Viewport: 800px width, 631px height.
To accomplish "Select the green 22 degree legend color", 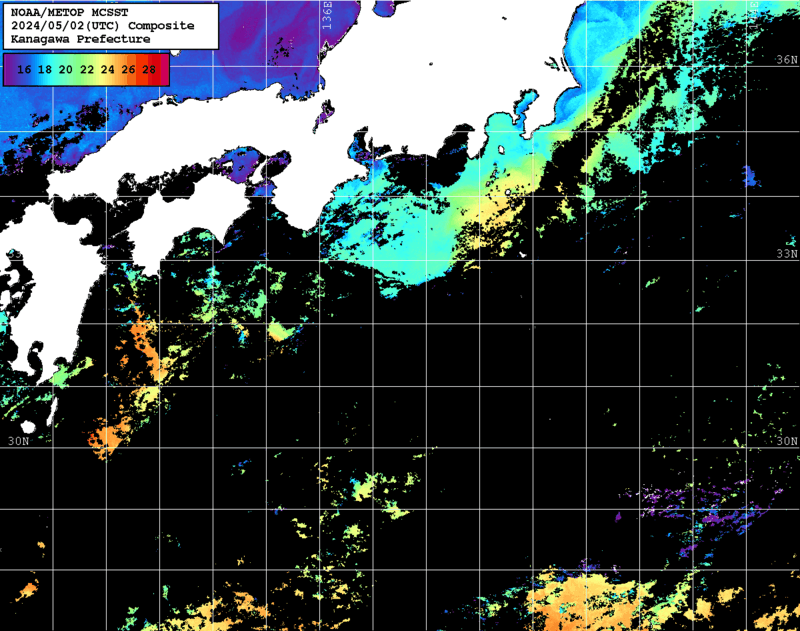I will (87, 69).
